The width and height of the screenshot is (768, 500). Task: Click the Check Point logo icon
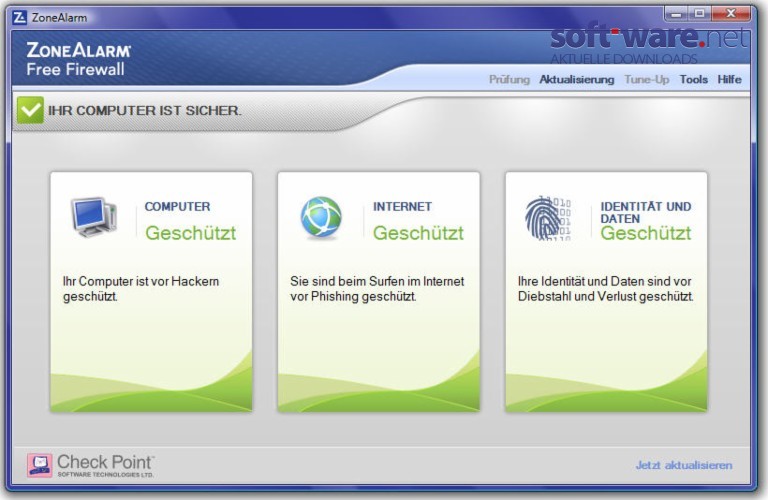point(40,465)
